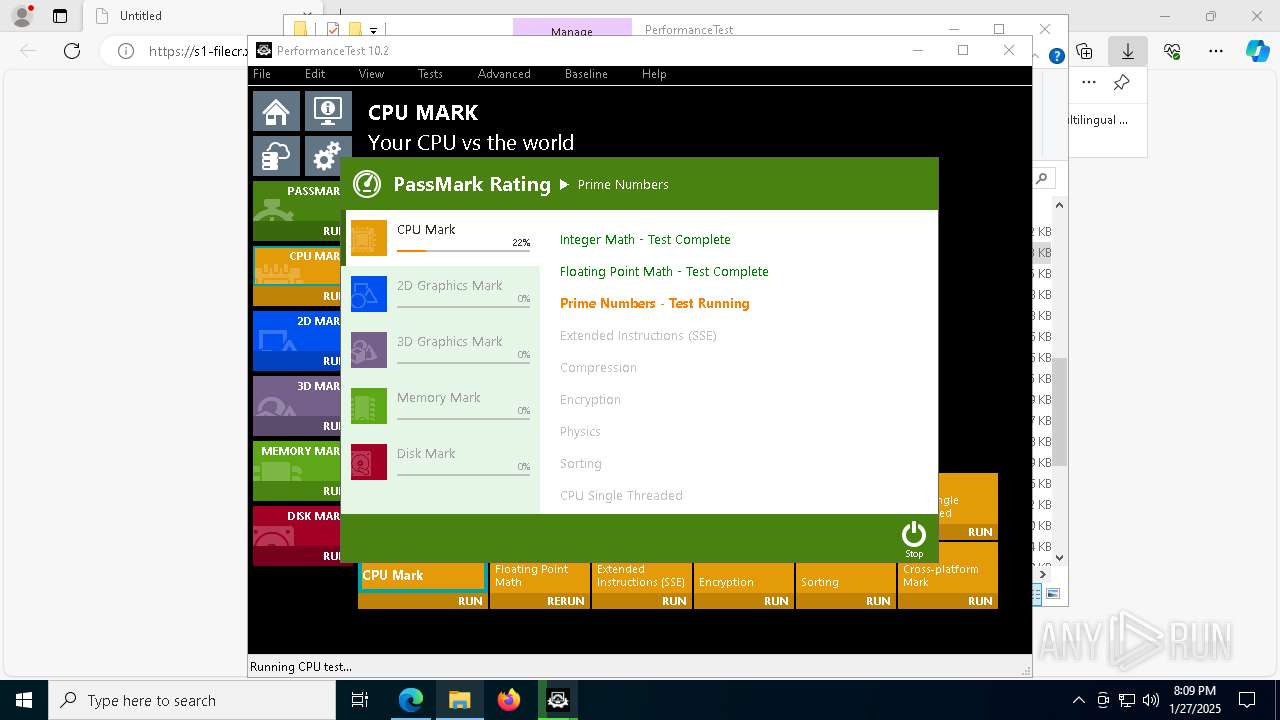This screenshot has width=1280, height=720.
Task: Open the browser downloads icon
Action: [1127, 51]
